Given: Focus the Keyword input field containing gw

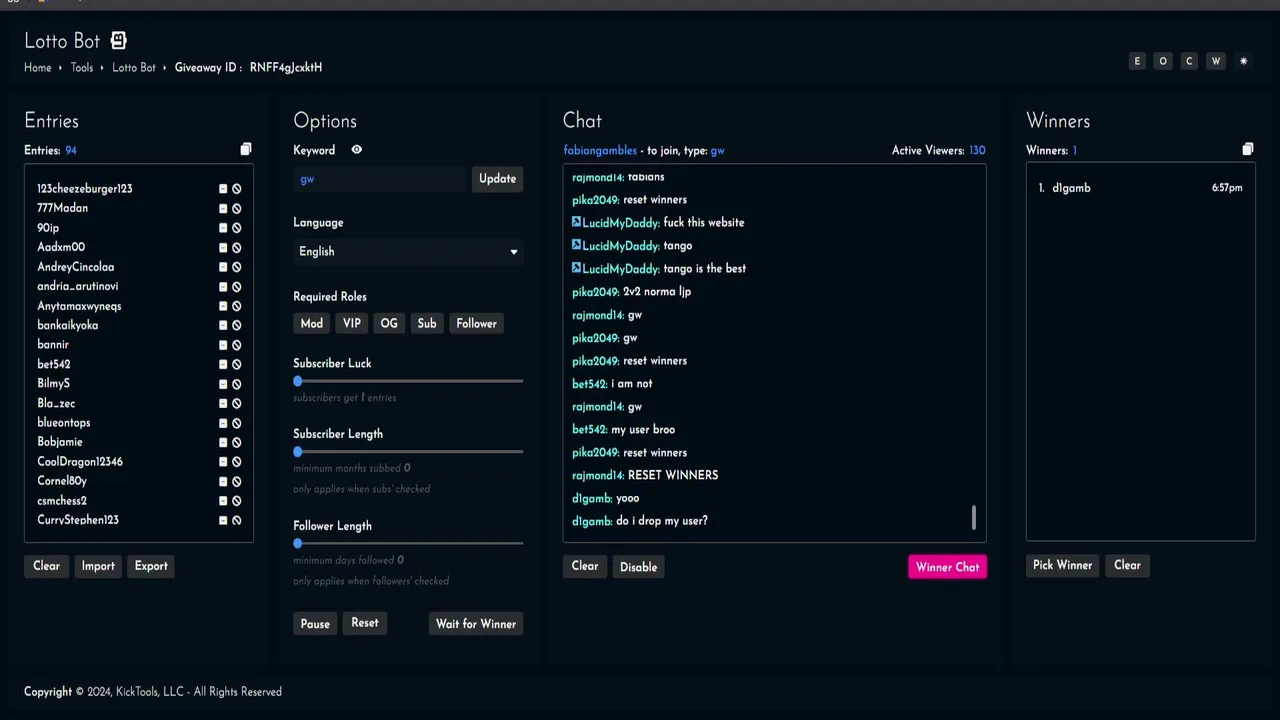Looking at the screenshot, I should point(381,179).
